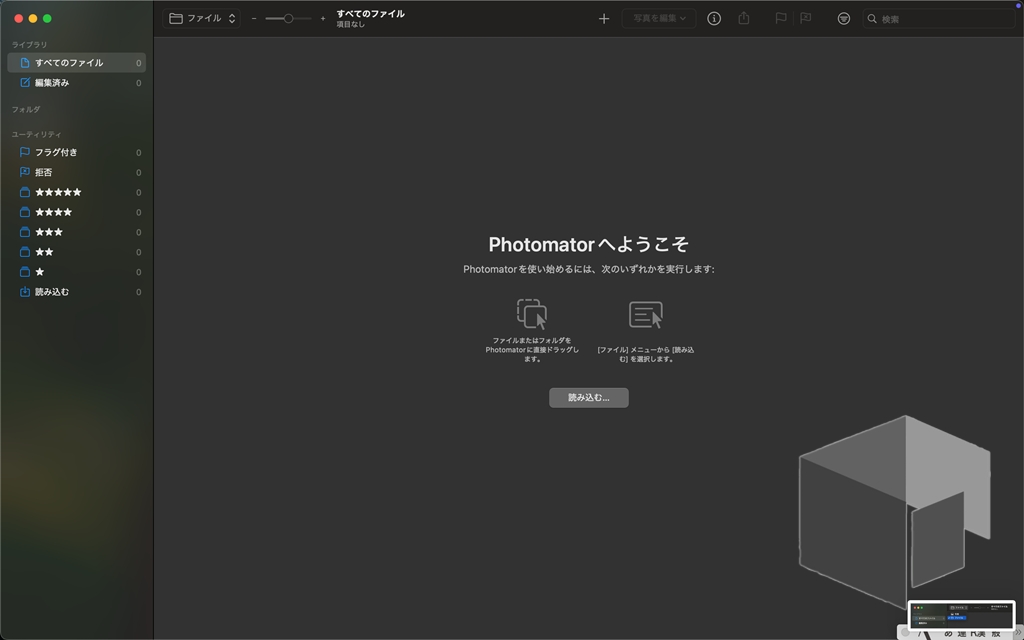This screenshot has height=640, width=1024.
Task: Click the flag icon beside フラグ付き
Action: point(25,152)
